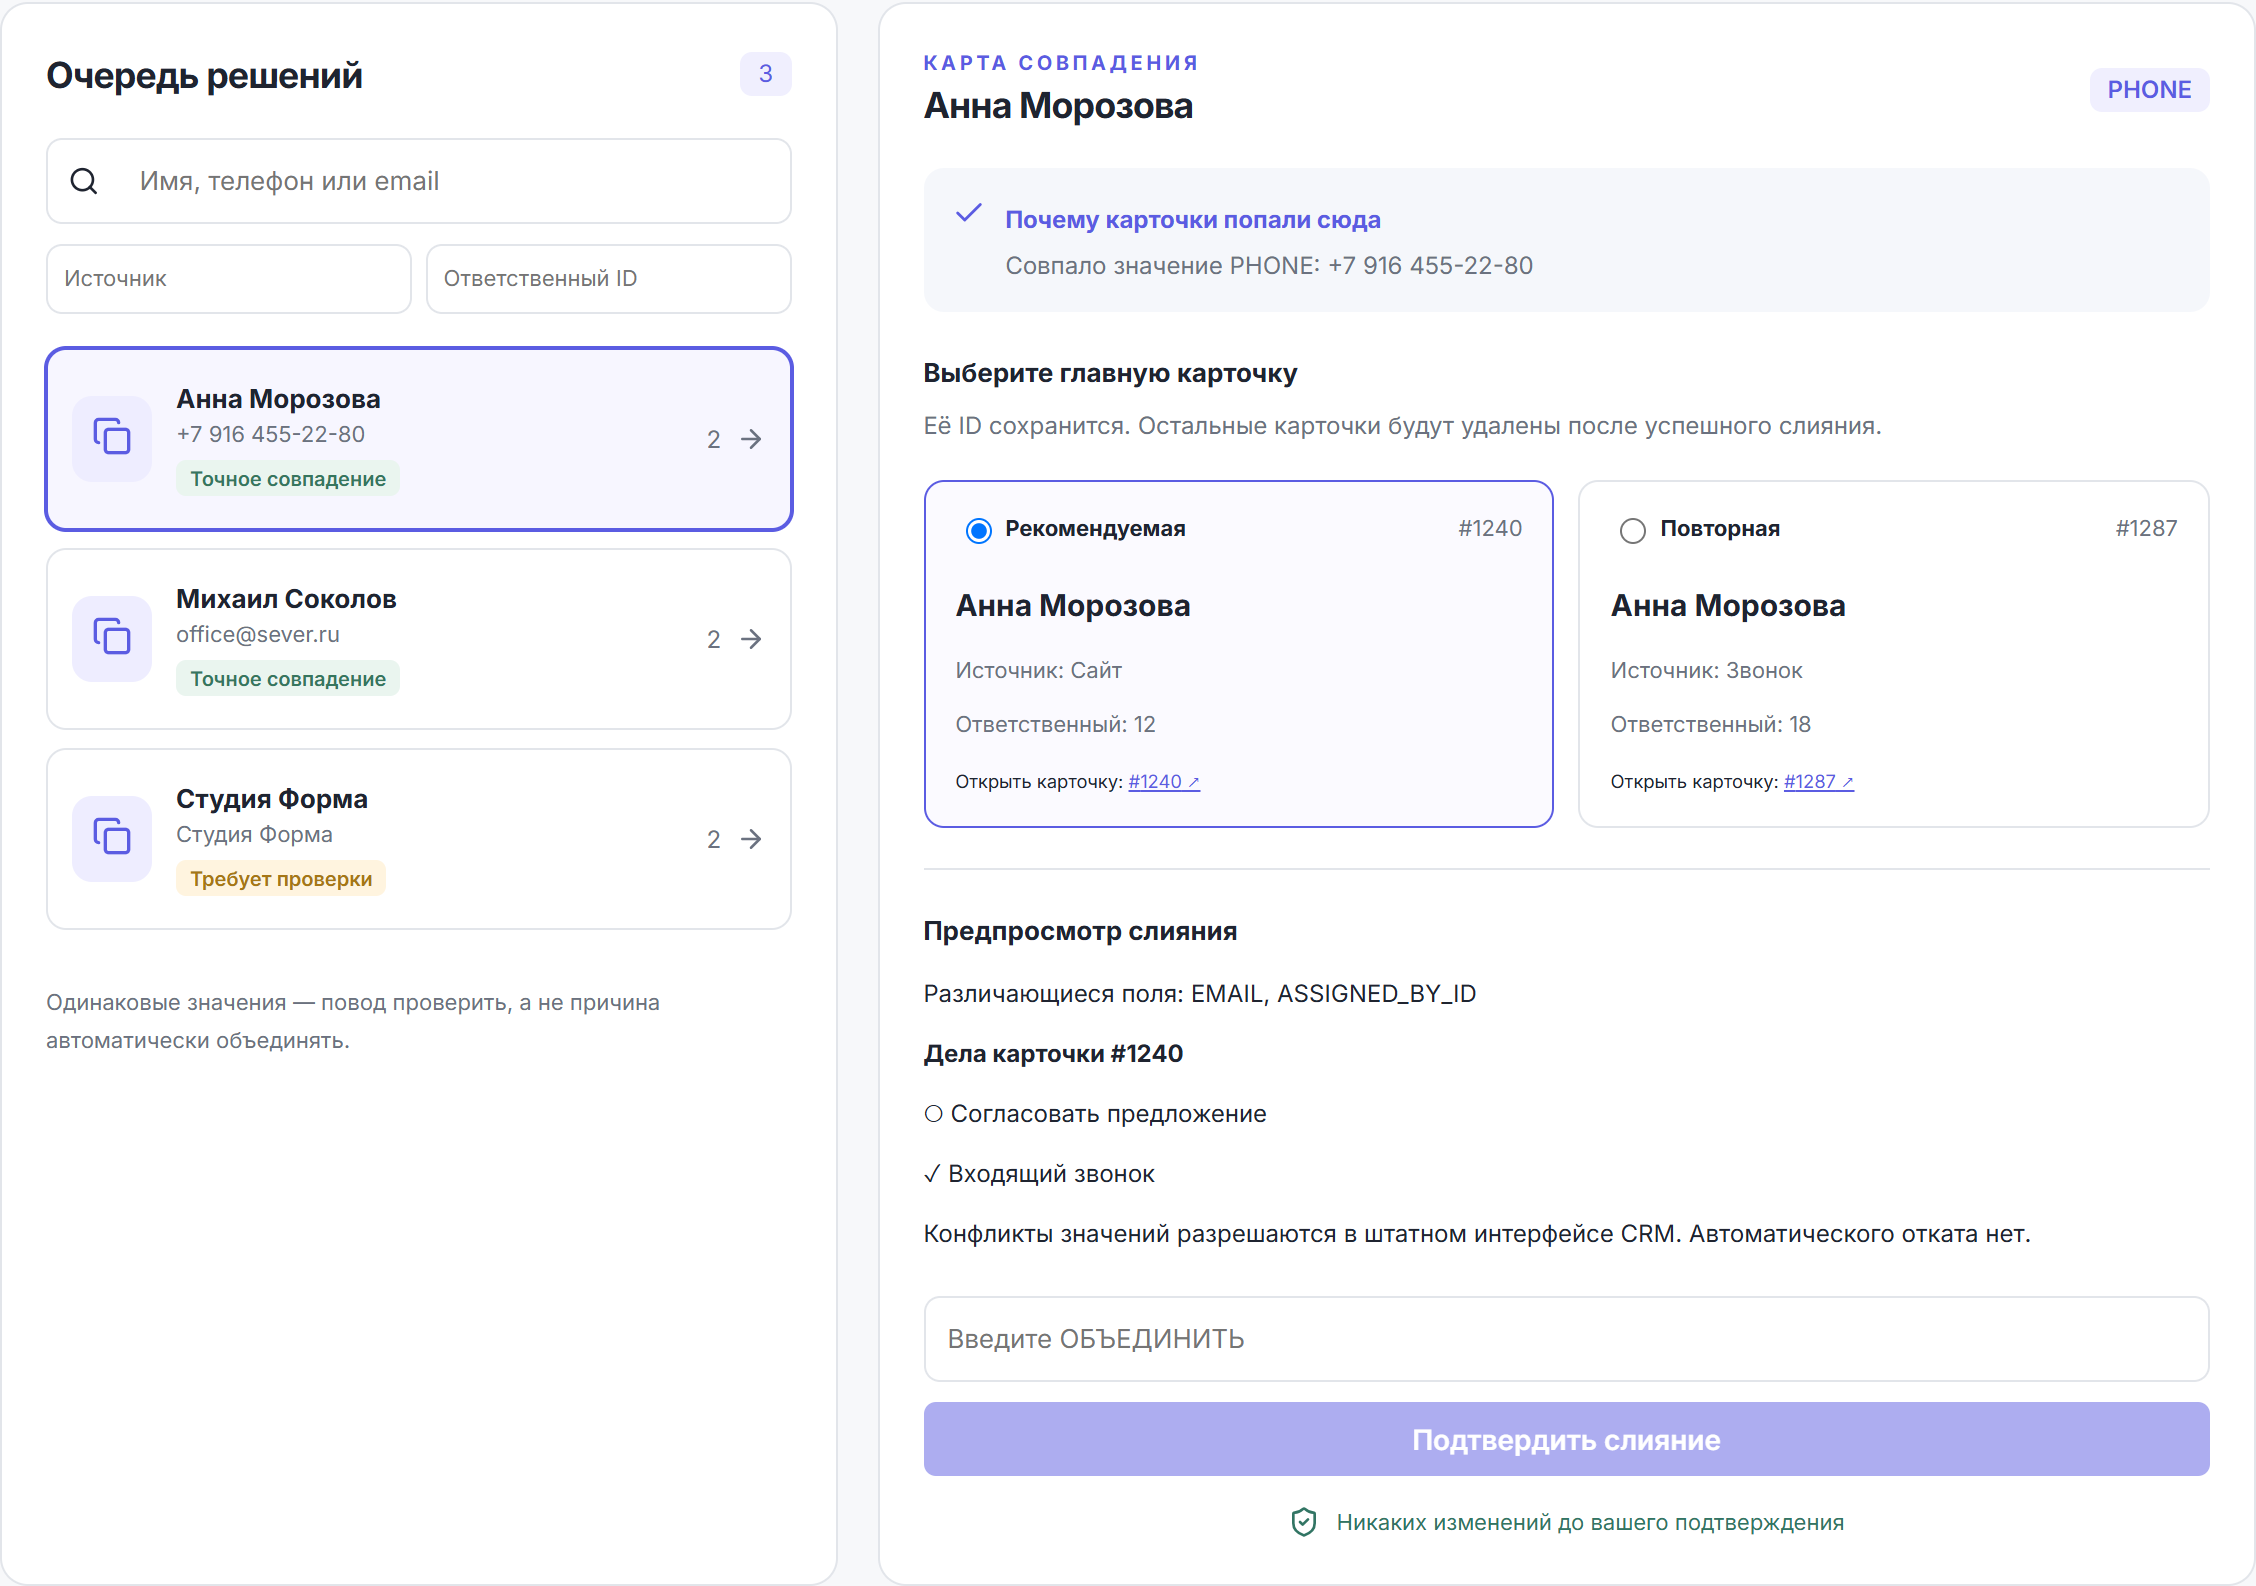The width and height of the screenshot is (2256, 1586).
Task: Click Входящий звонок task item
Action: pyautogui.click(x=1039, y=1174)
